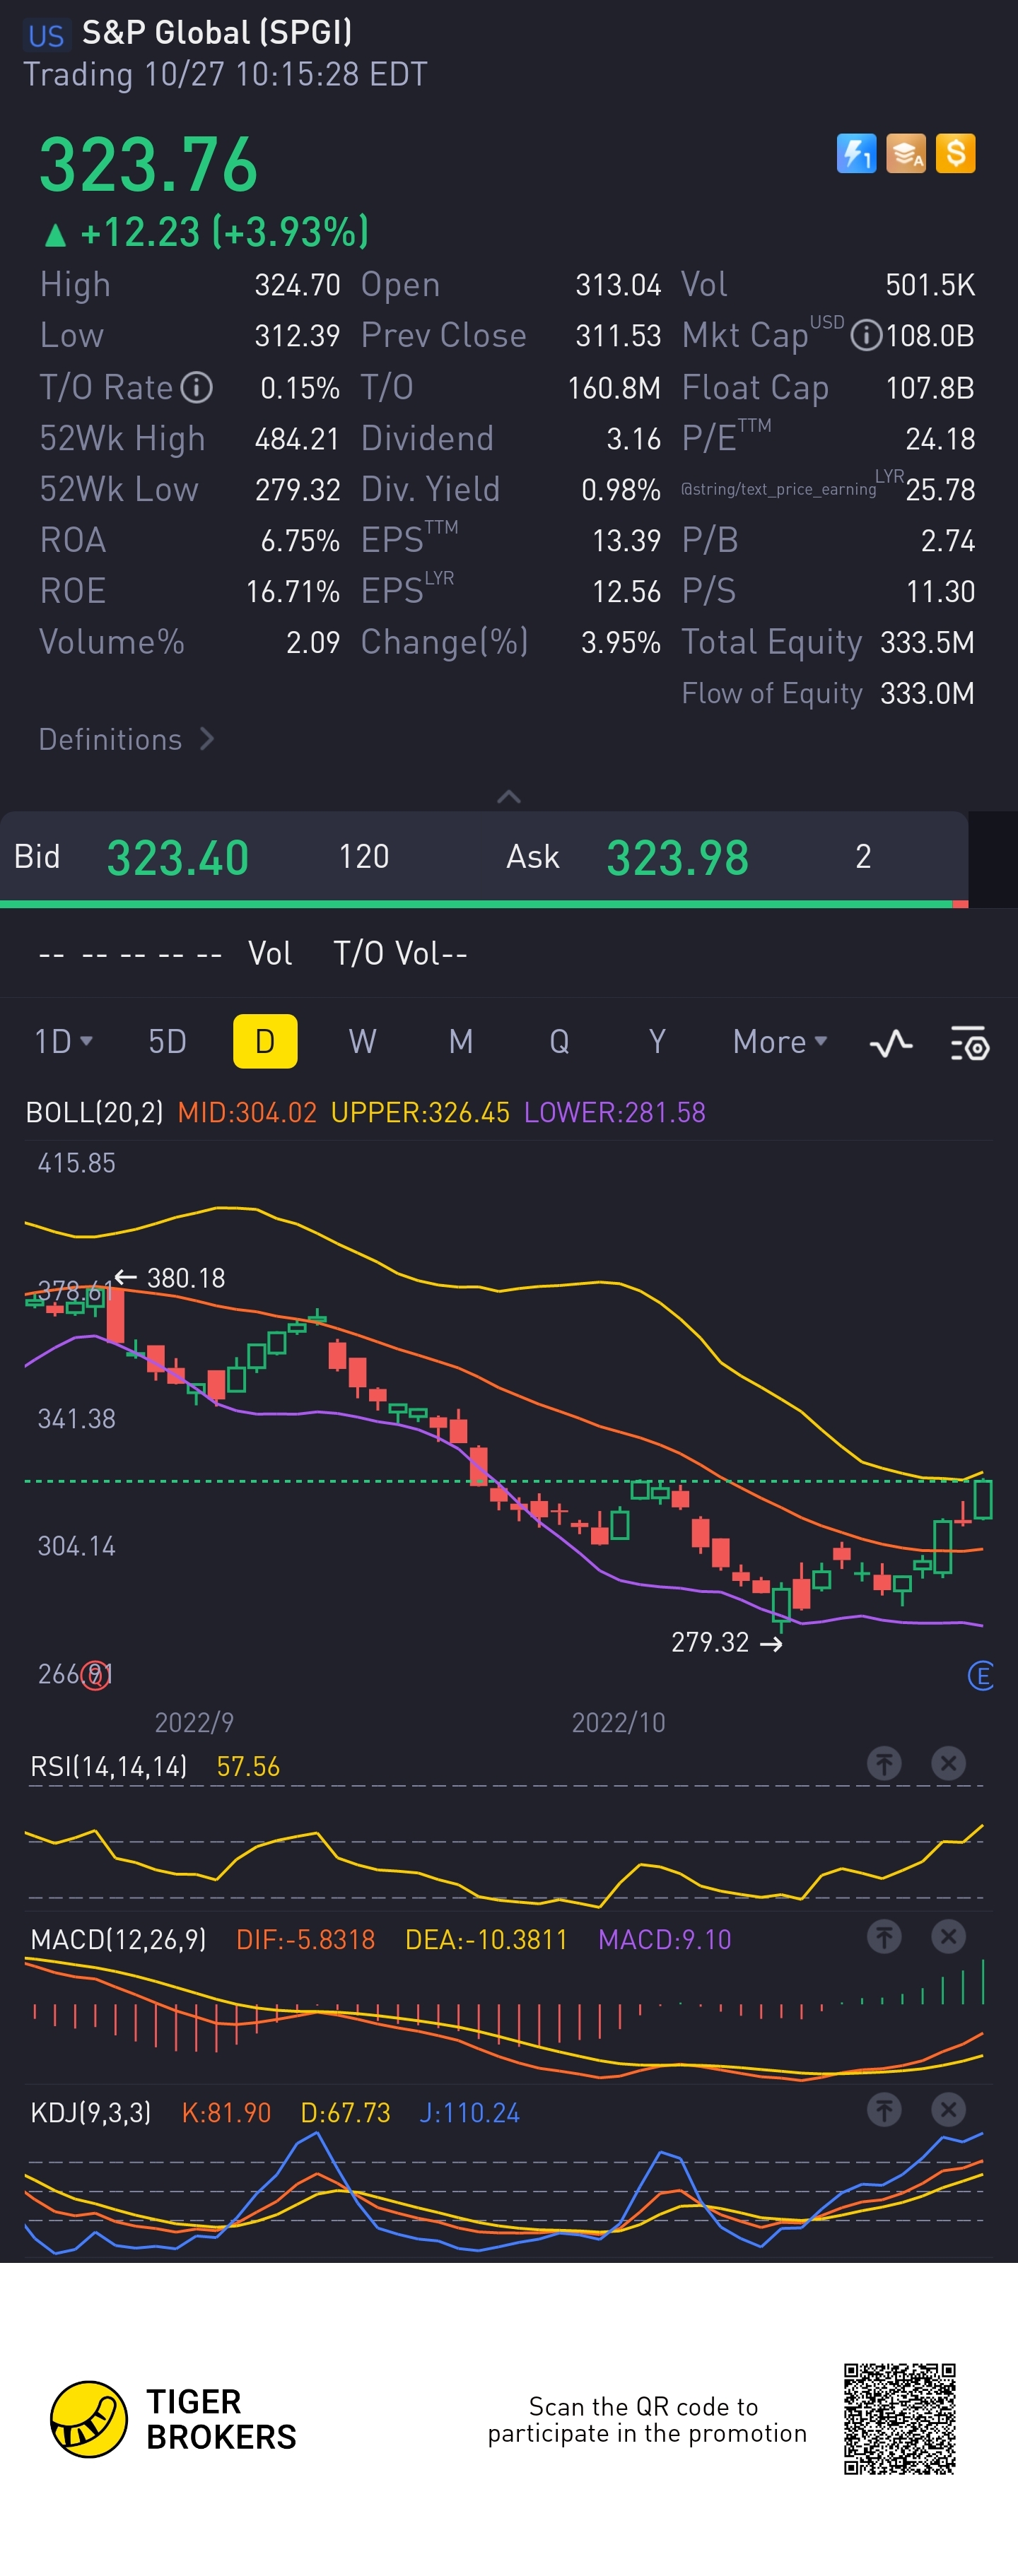Expand the More timeframes dropdown
The width and height of the screenshot is (1018, 2576).
coord(780,1042)
